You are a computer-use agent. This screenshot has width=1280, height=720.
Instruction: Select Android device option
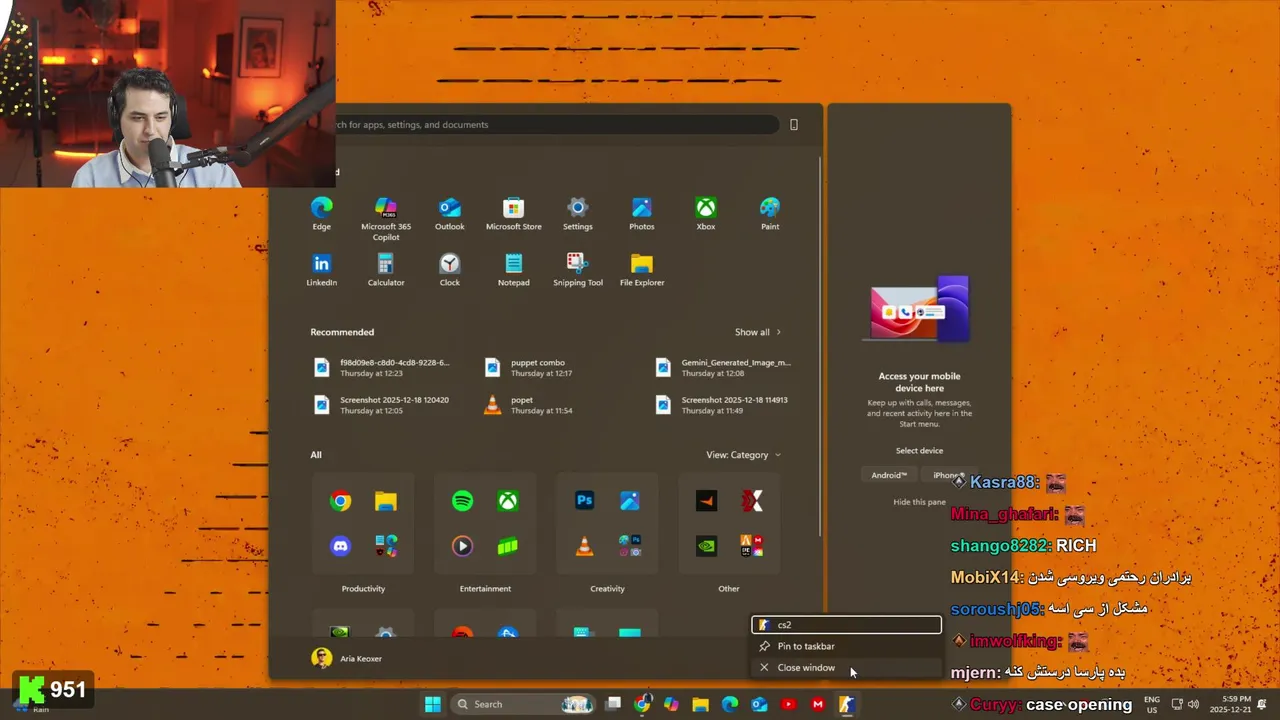pyautogui.click(x=889, y=475)
